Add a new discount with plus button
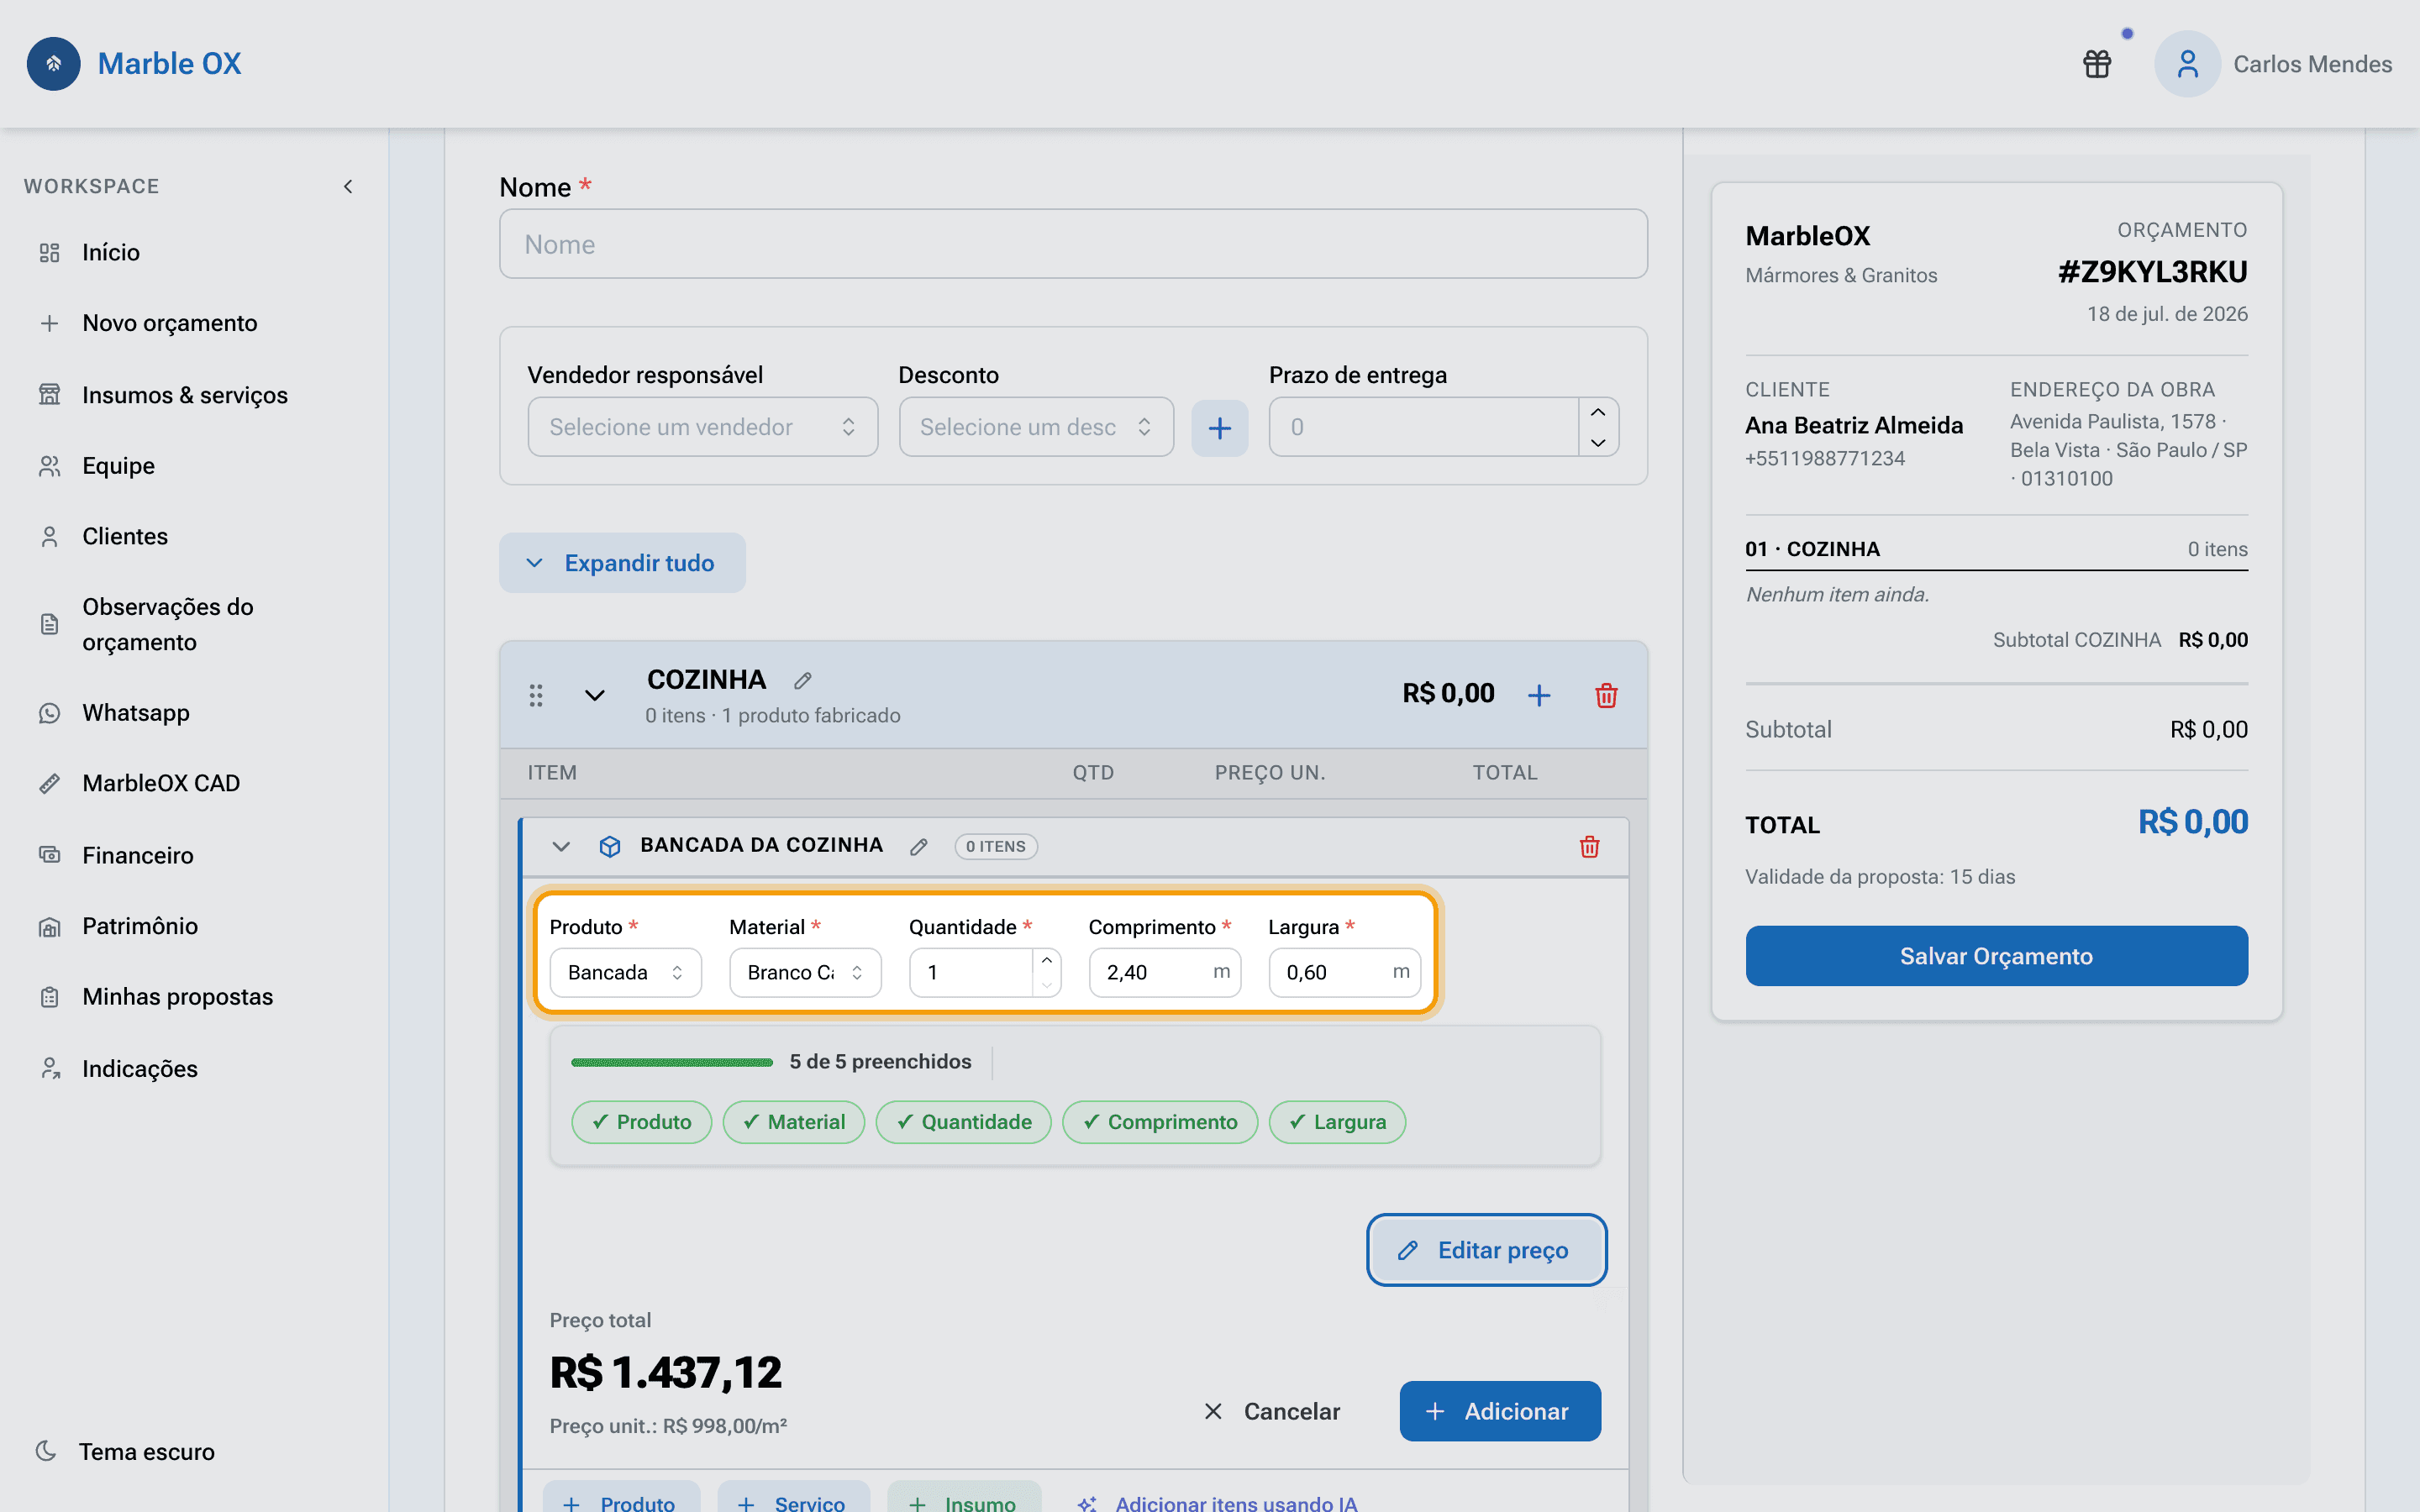 point(1219,428)
